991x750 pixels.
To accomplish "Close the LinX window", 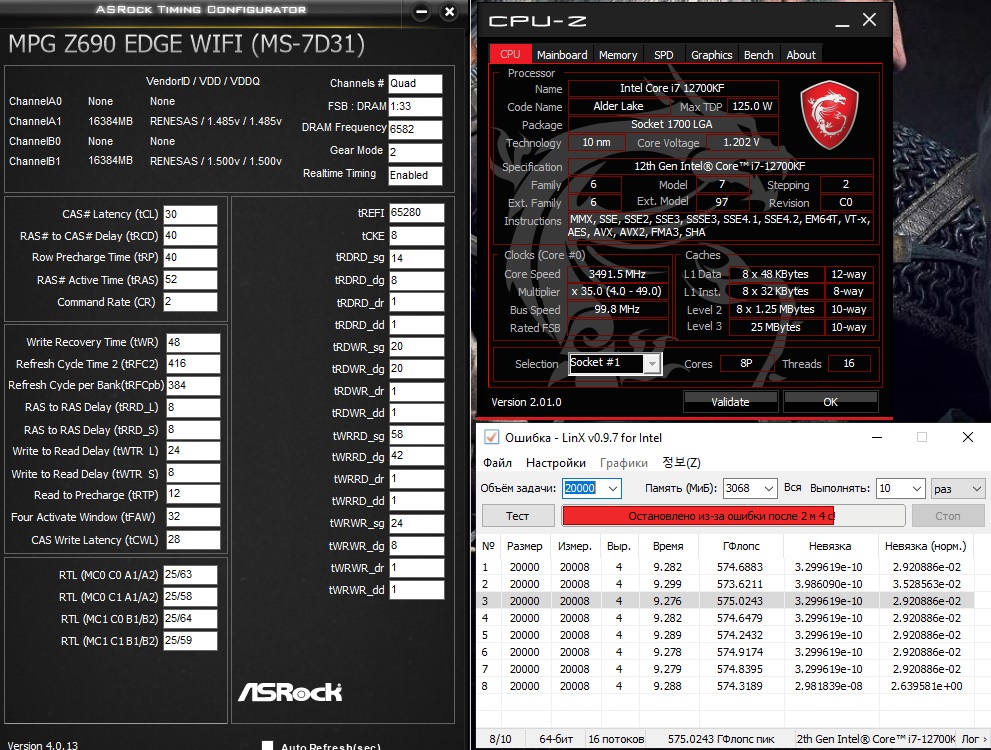I will (968, 437).
